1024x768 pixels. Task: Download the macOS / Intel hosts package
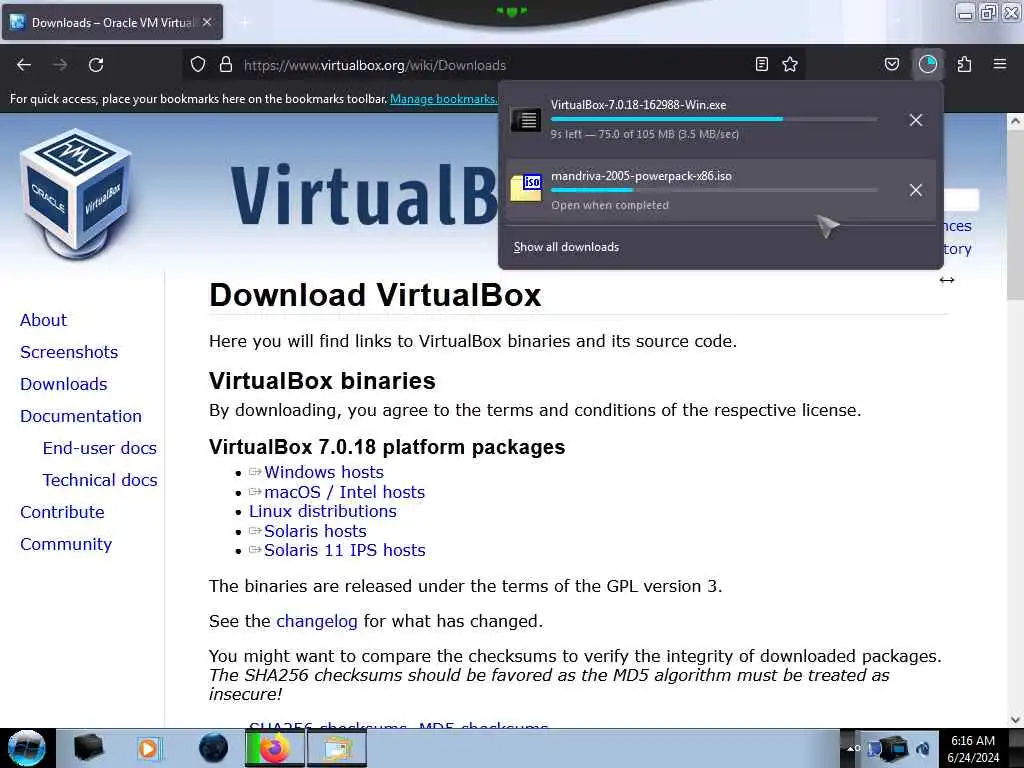click(344, 492)
